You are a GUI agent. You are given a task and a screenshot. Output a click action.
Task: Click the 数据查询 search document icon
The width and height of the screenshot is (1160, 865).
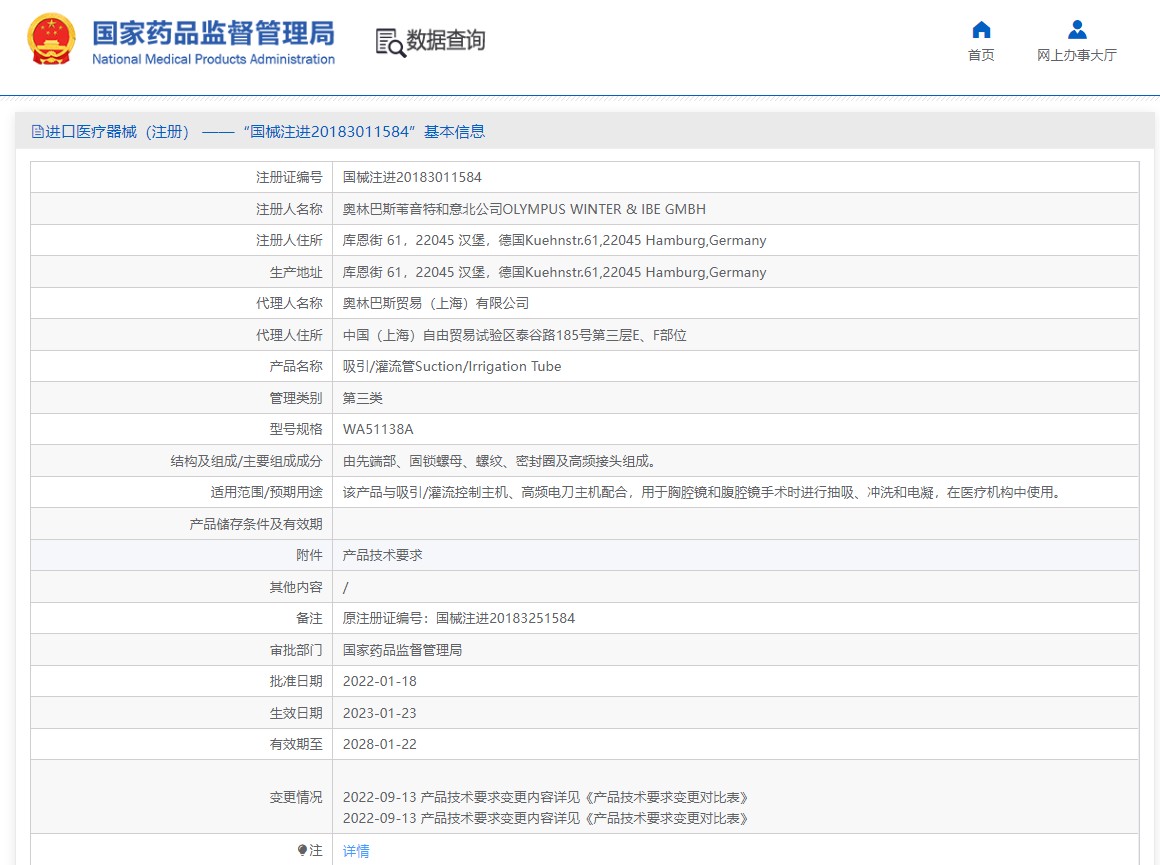(390, 42)
